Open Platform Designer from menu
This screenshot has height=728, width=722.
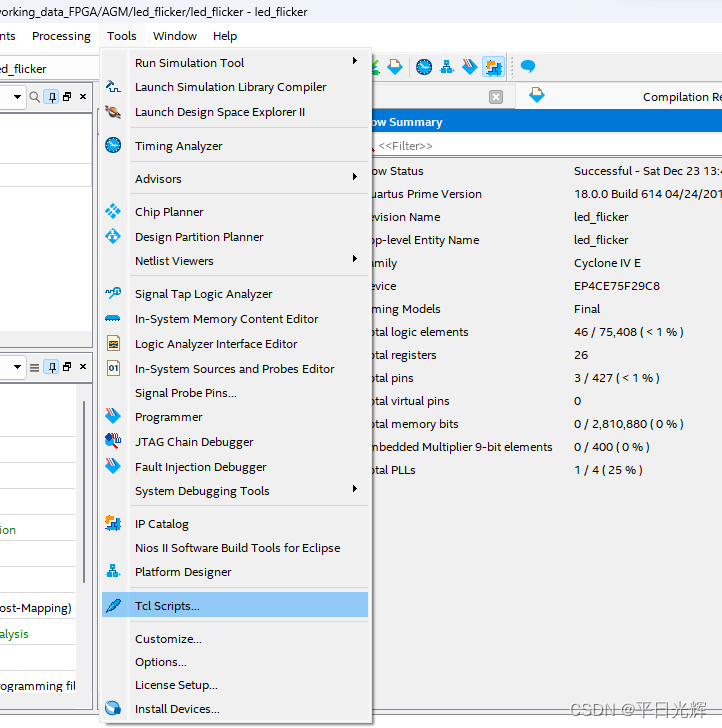pos(235,572)
